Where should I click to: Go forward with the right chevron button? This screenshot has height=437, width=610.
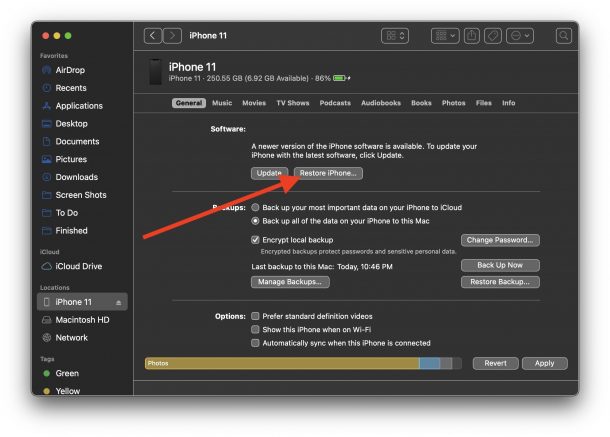[172, 36]
